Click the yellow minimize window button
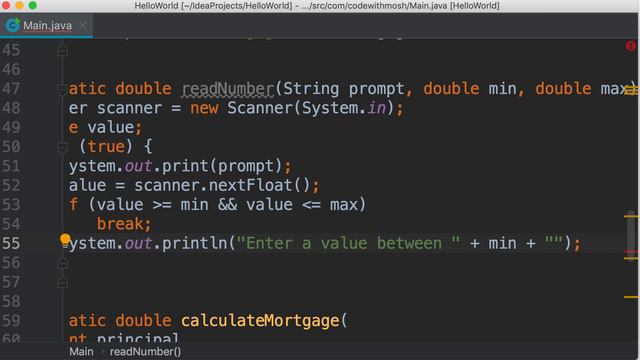The height and width of the screenshot is (360, 640). (19, 5)
